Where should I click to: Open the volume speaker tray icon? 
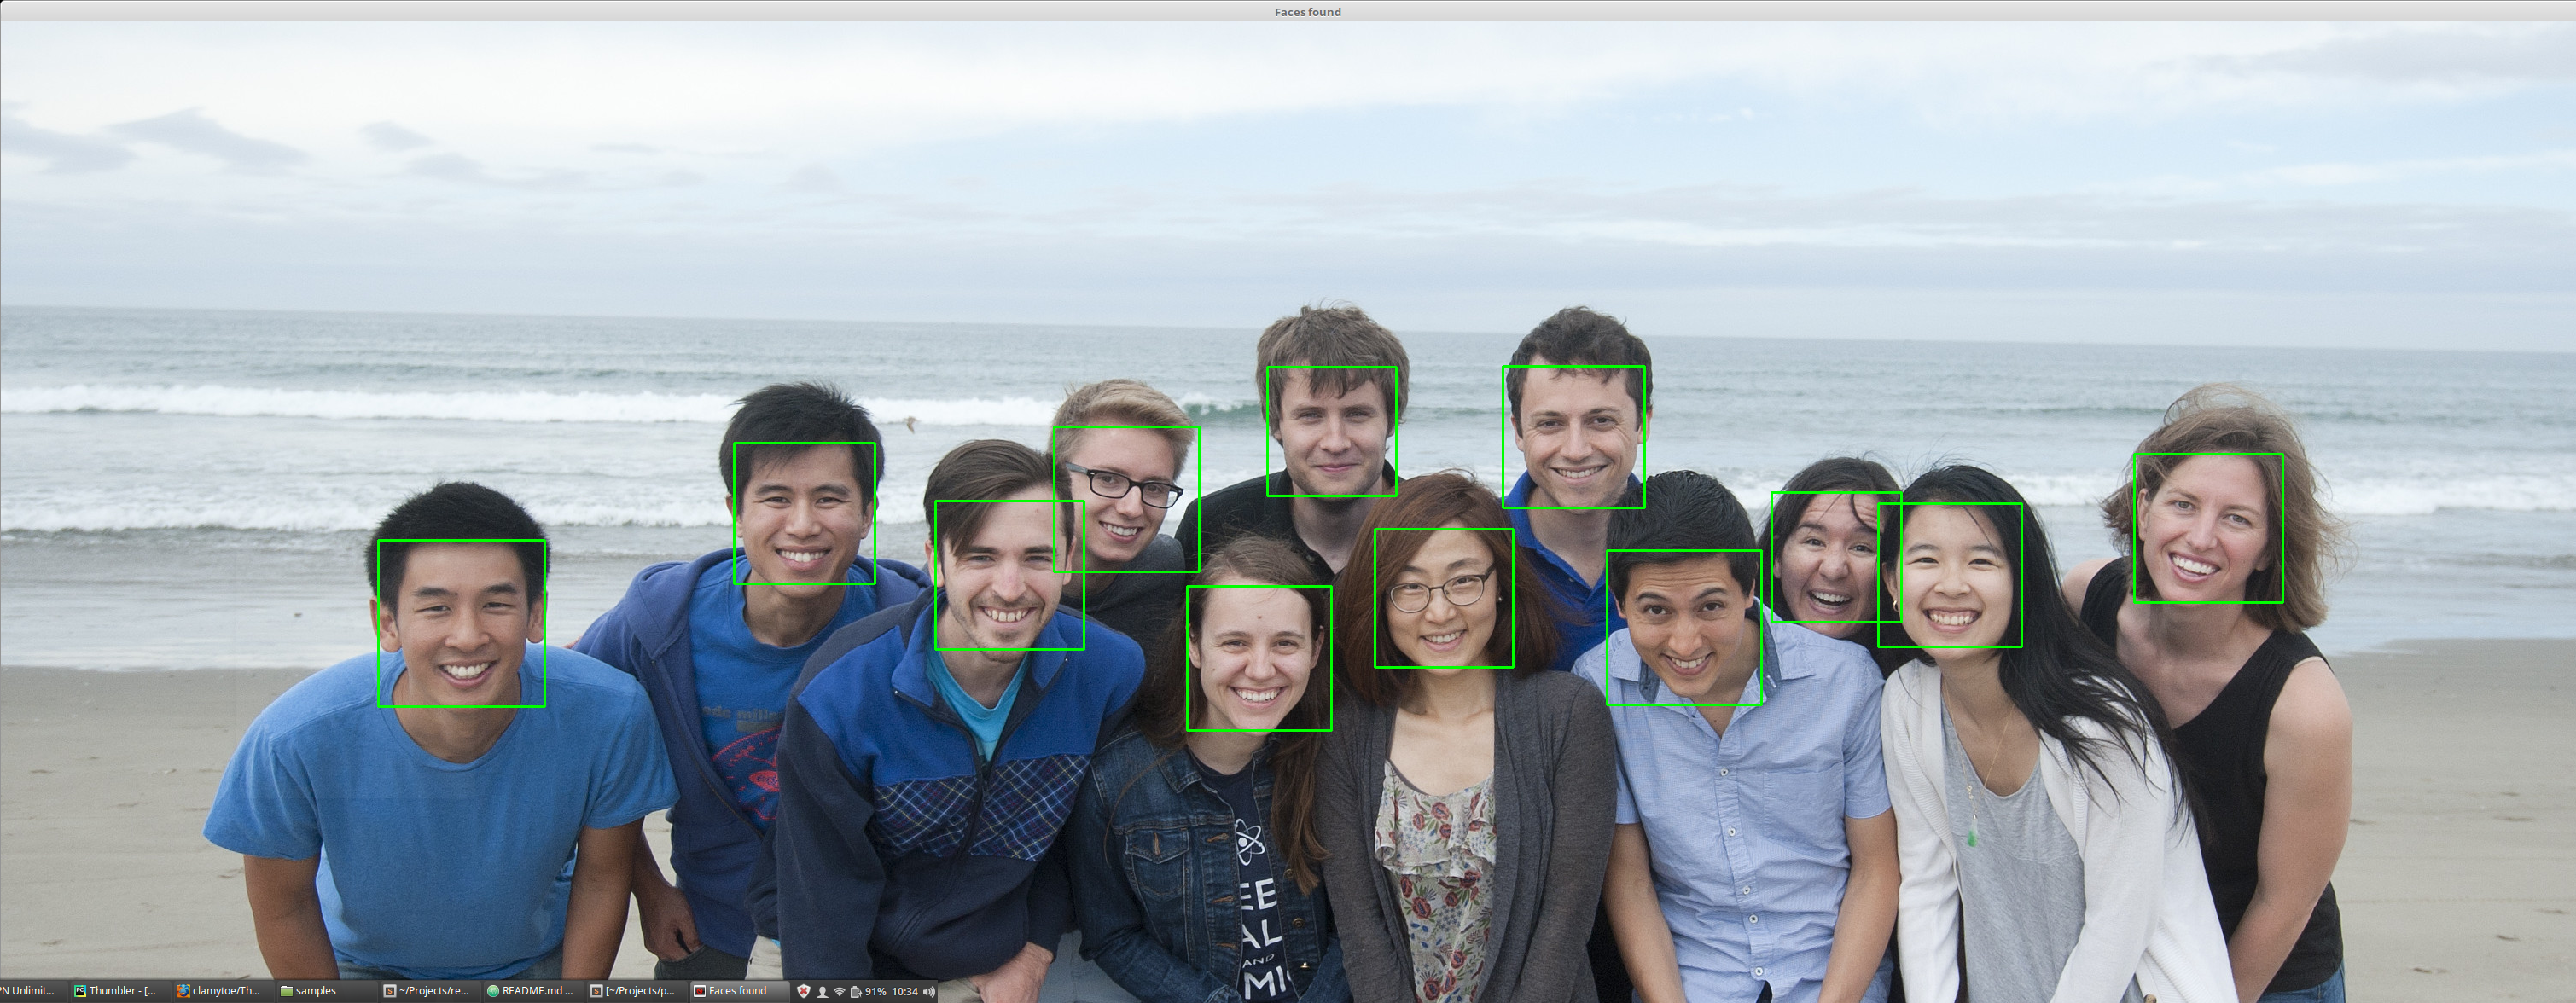tap(929, 991)
